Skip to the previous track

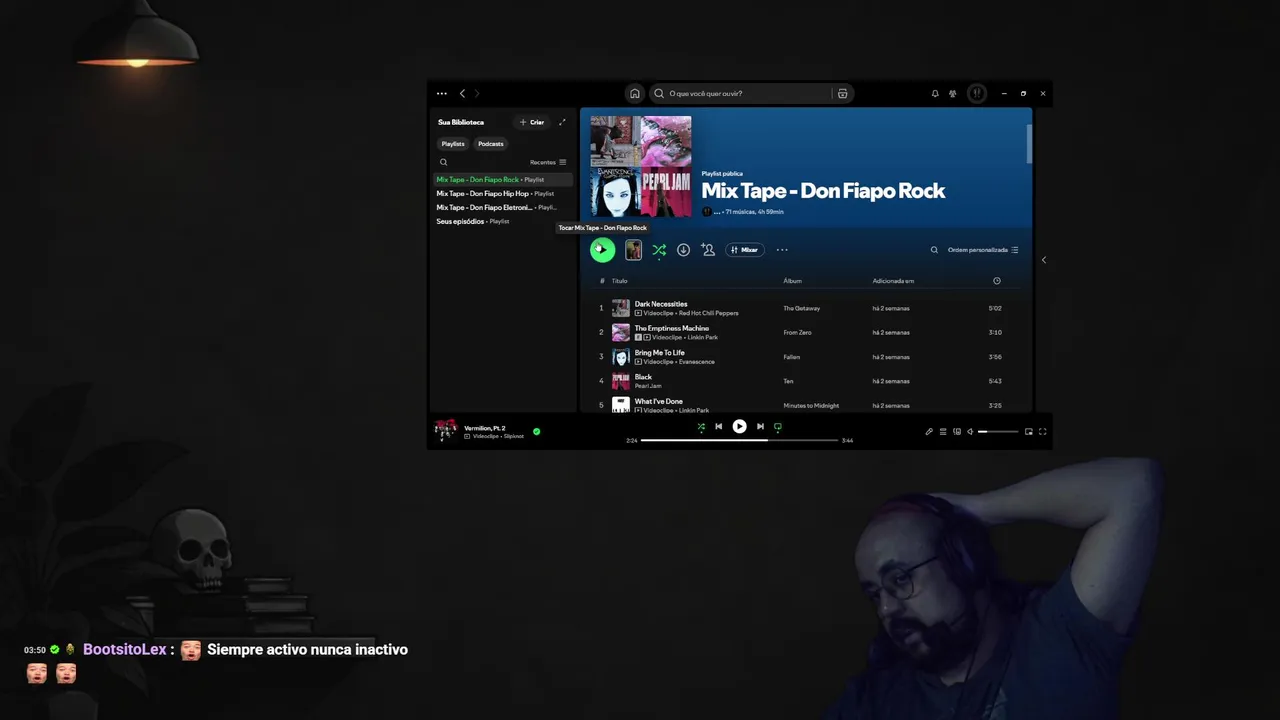(718, 426)
